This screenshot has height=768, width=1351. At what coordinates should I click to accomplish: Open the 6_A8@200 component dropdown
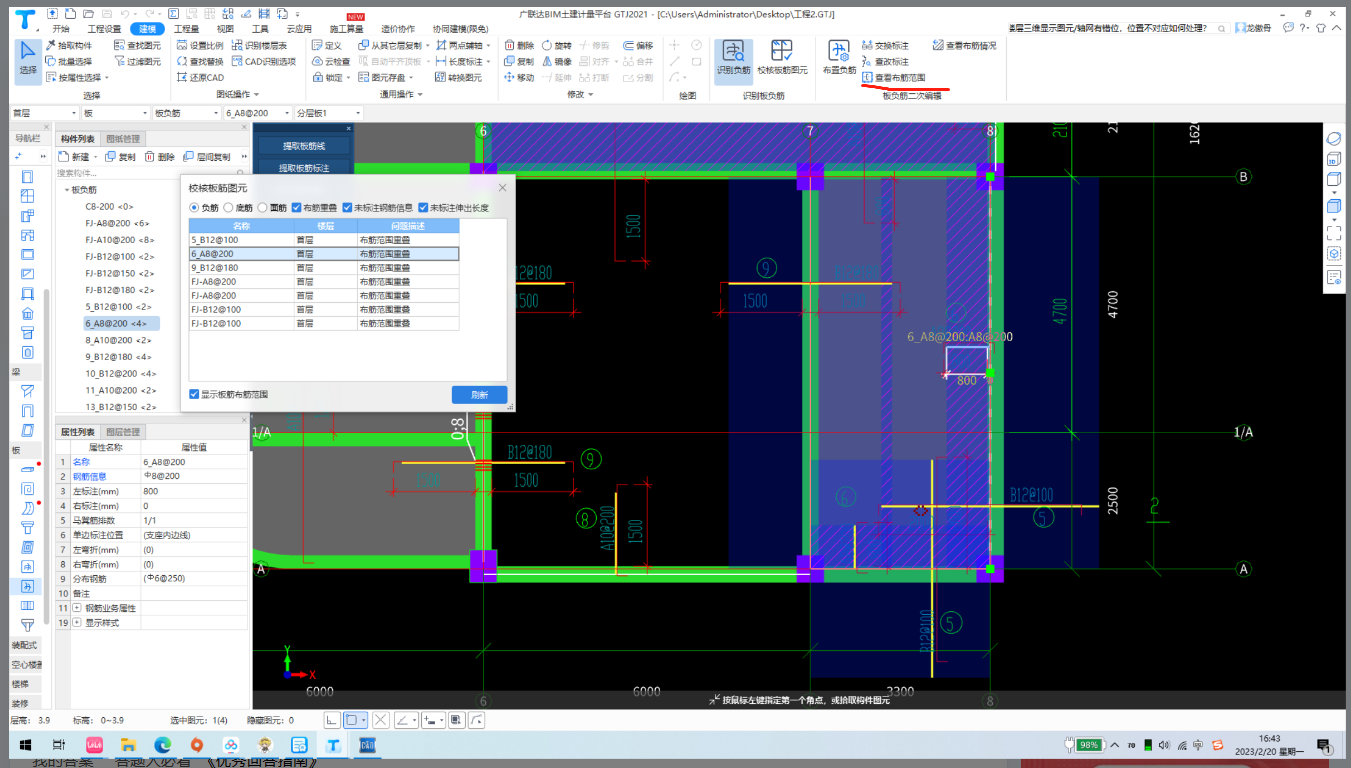258,113
